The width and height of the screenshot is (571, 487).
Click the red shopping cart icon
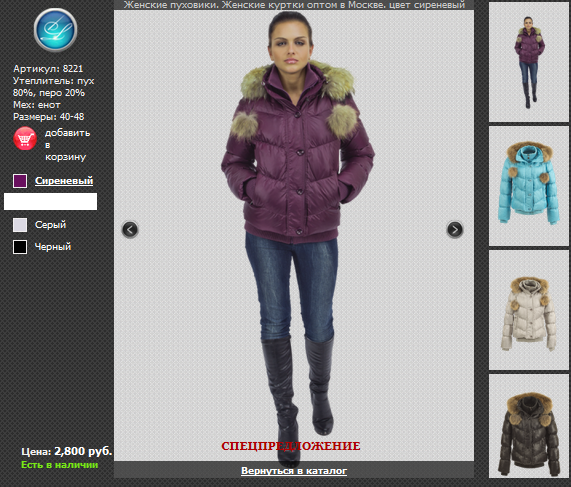point(25,138)
